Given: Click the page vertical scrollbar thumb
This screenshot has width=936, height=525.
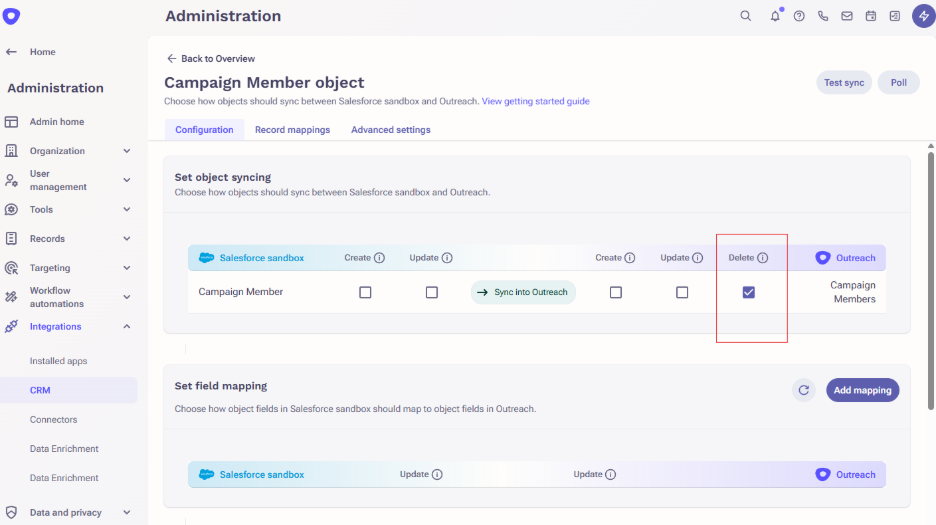Looking at the screenshot, I should [x=931, y=281].
